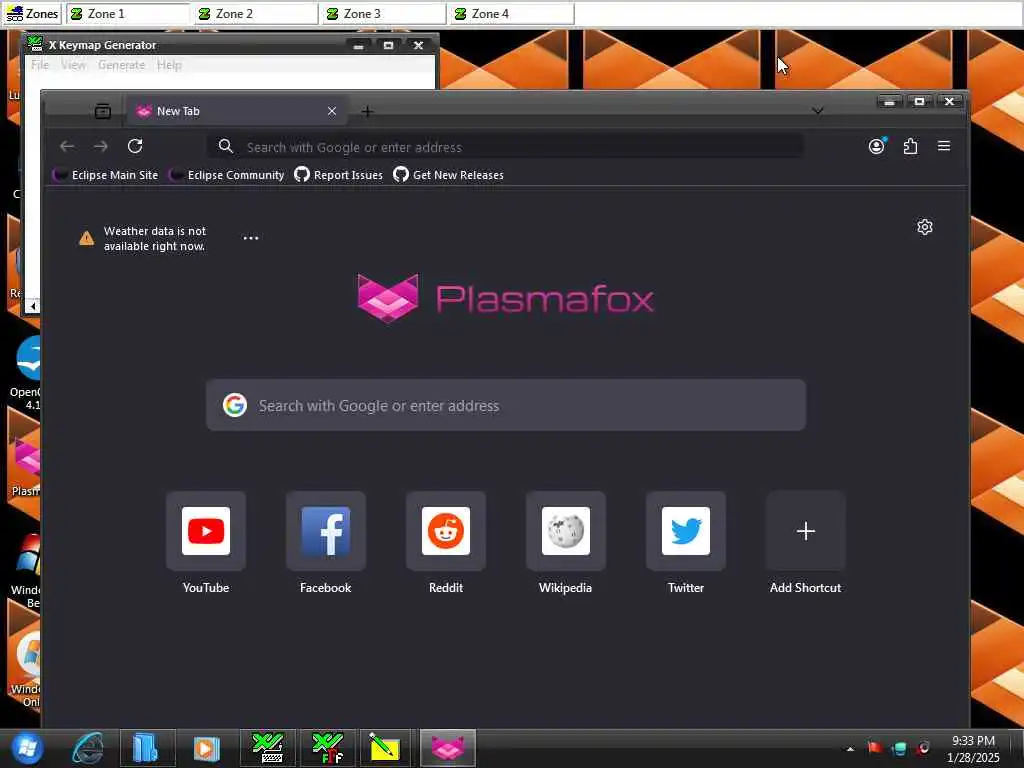Open the Plasmafox hamburger application menu
Viewport: 1024px width, 768px height.
(x=944, y=146)
